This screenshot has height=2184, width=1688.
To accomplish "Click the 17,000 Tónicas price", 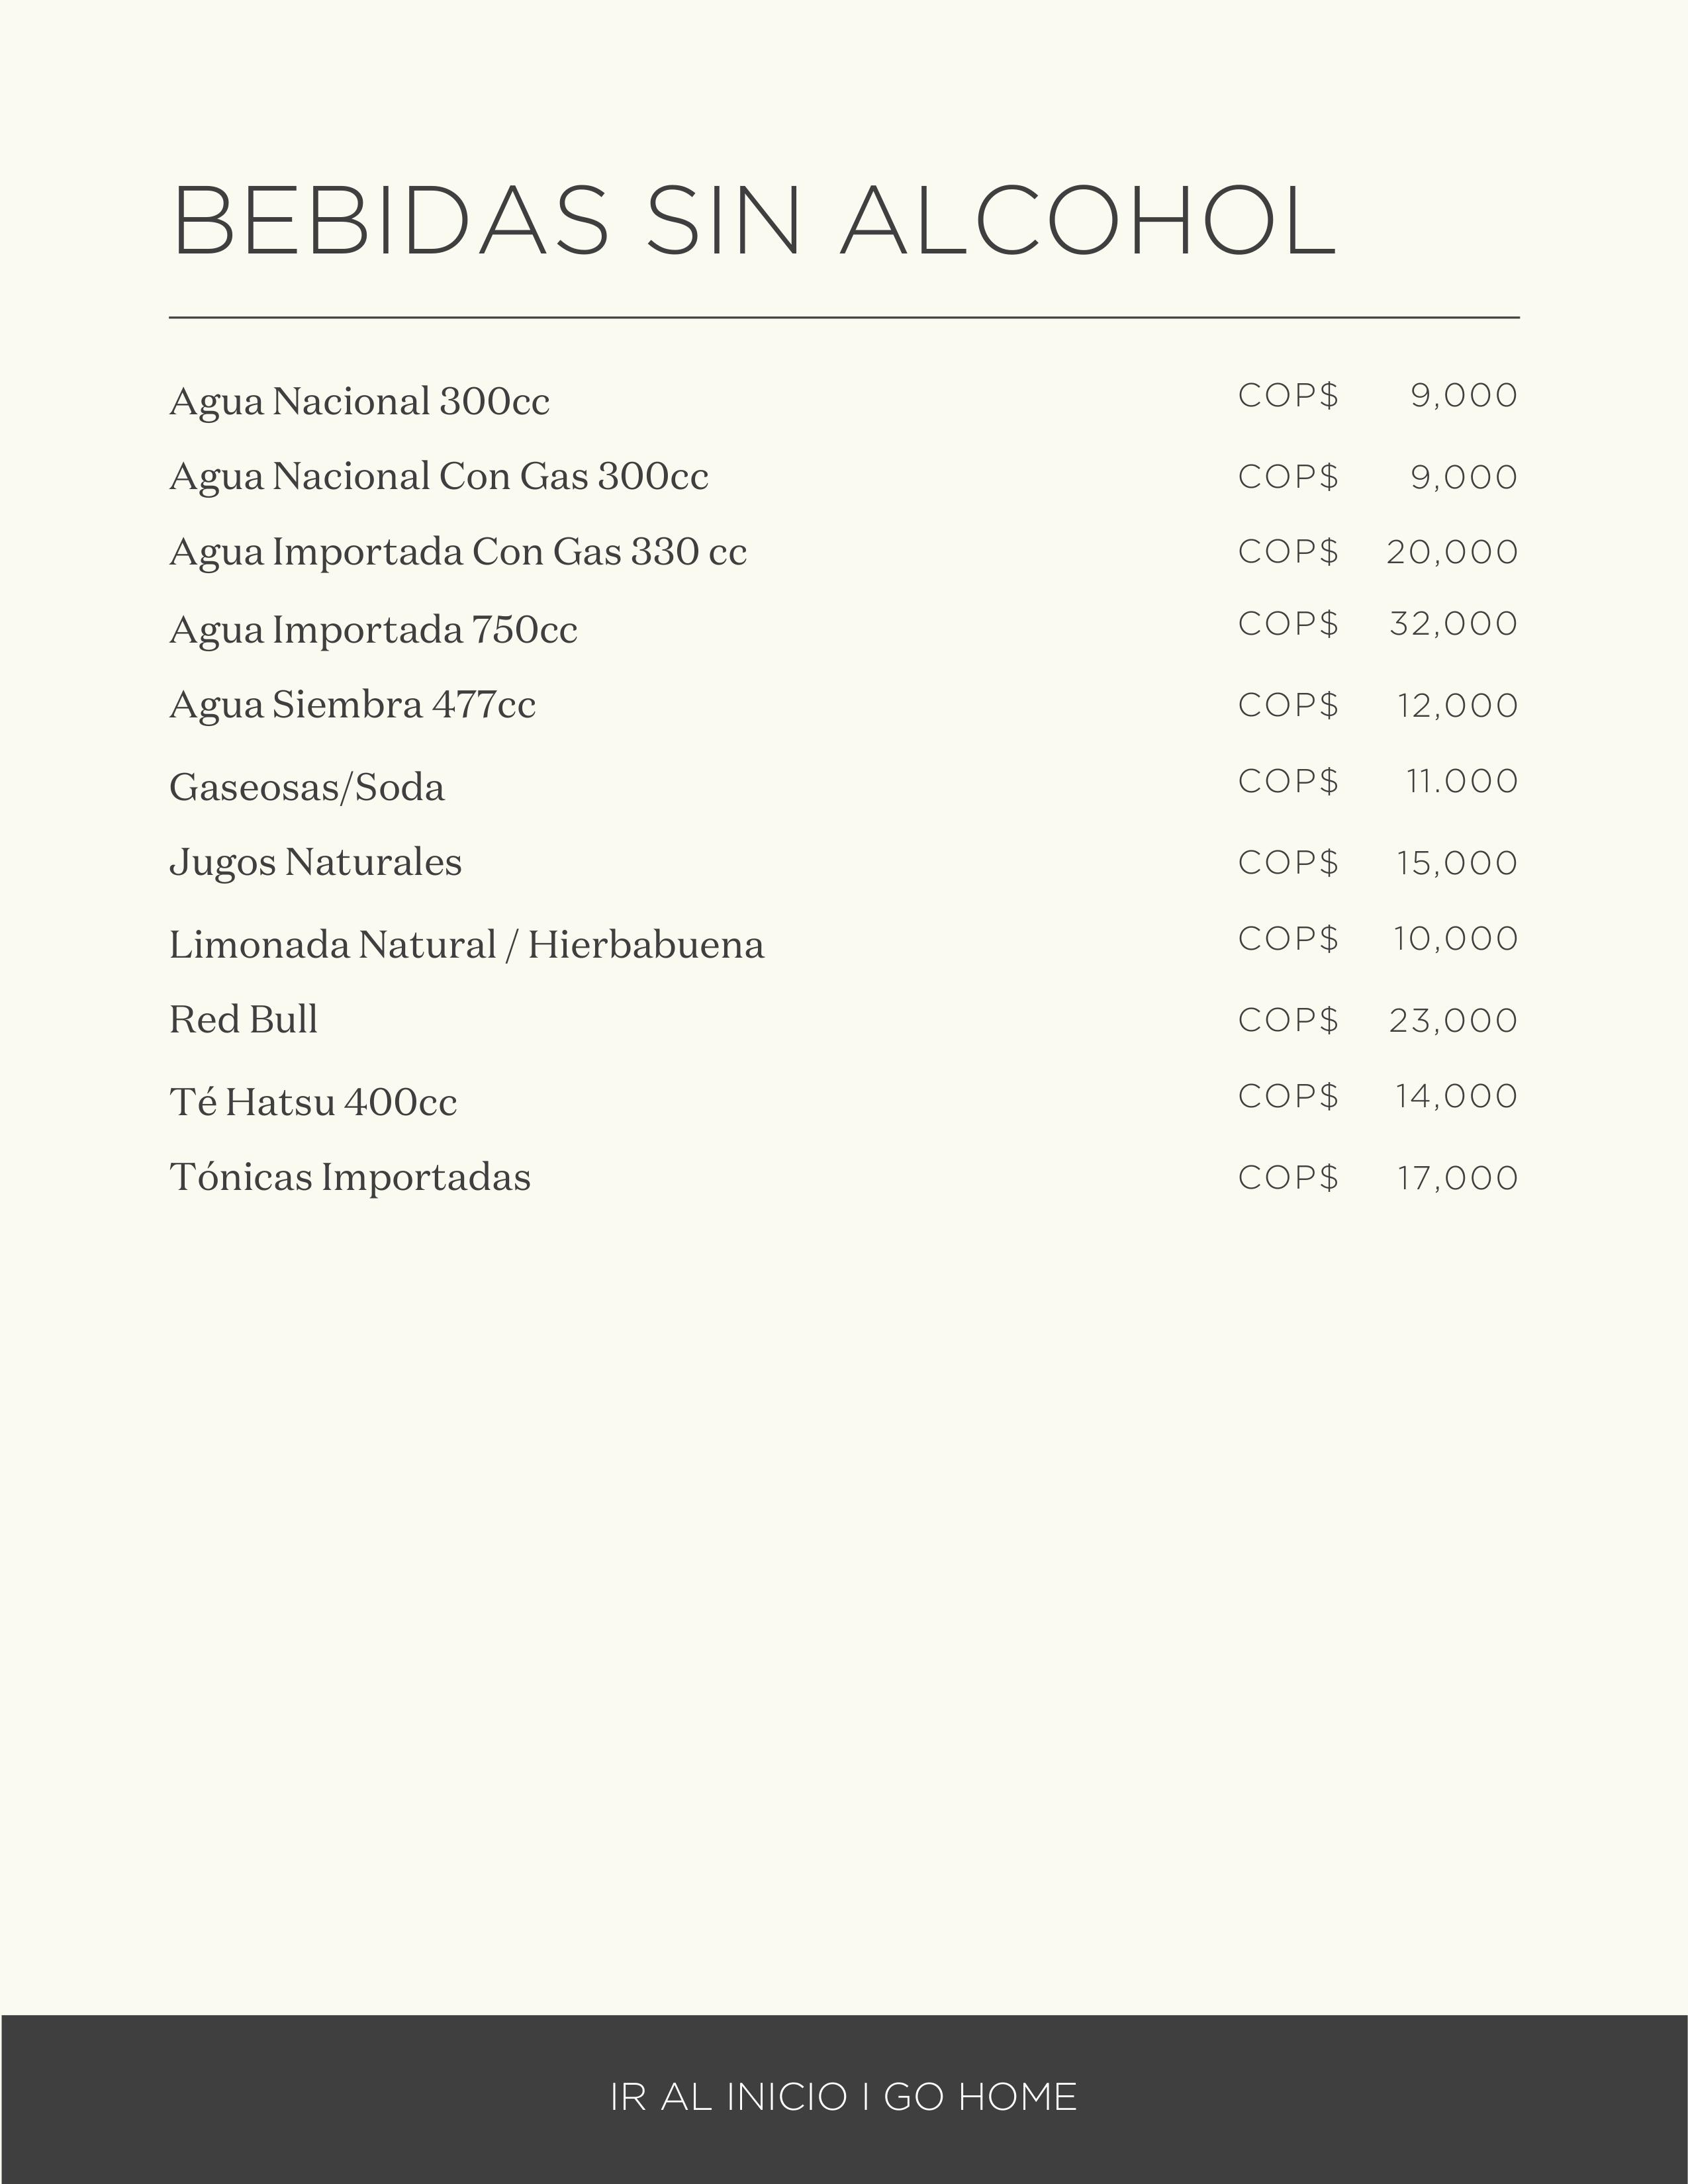I will click(x=1457, y=1178).
